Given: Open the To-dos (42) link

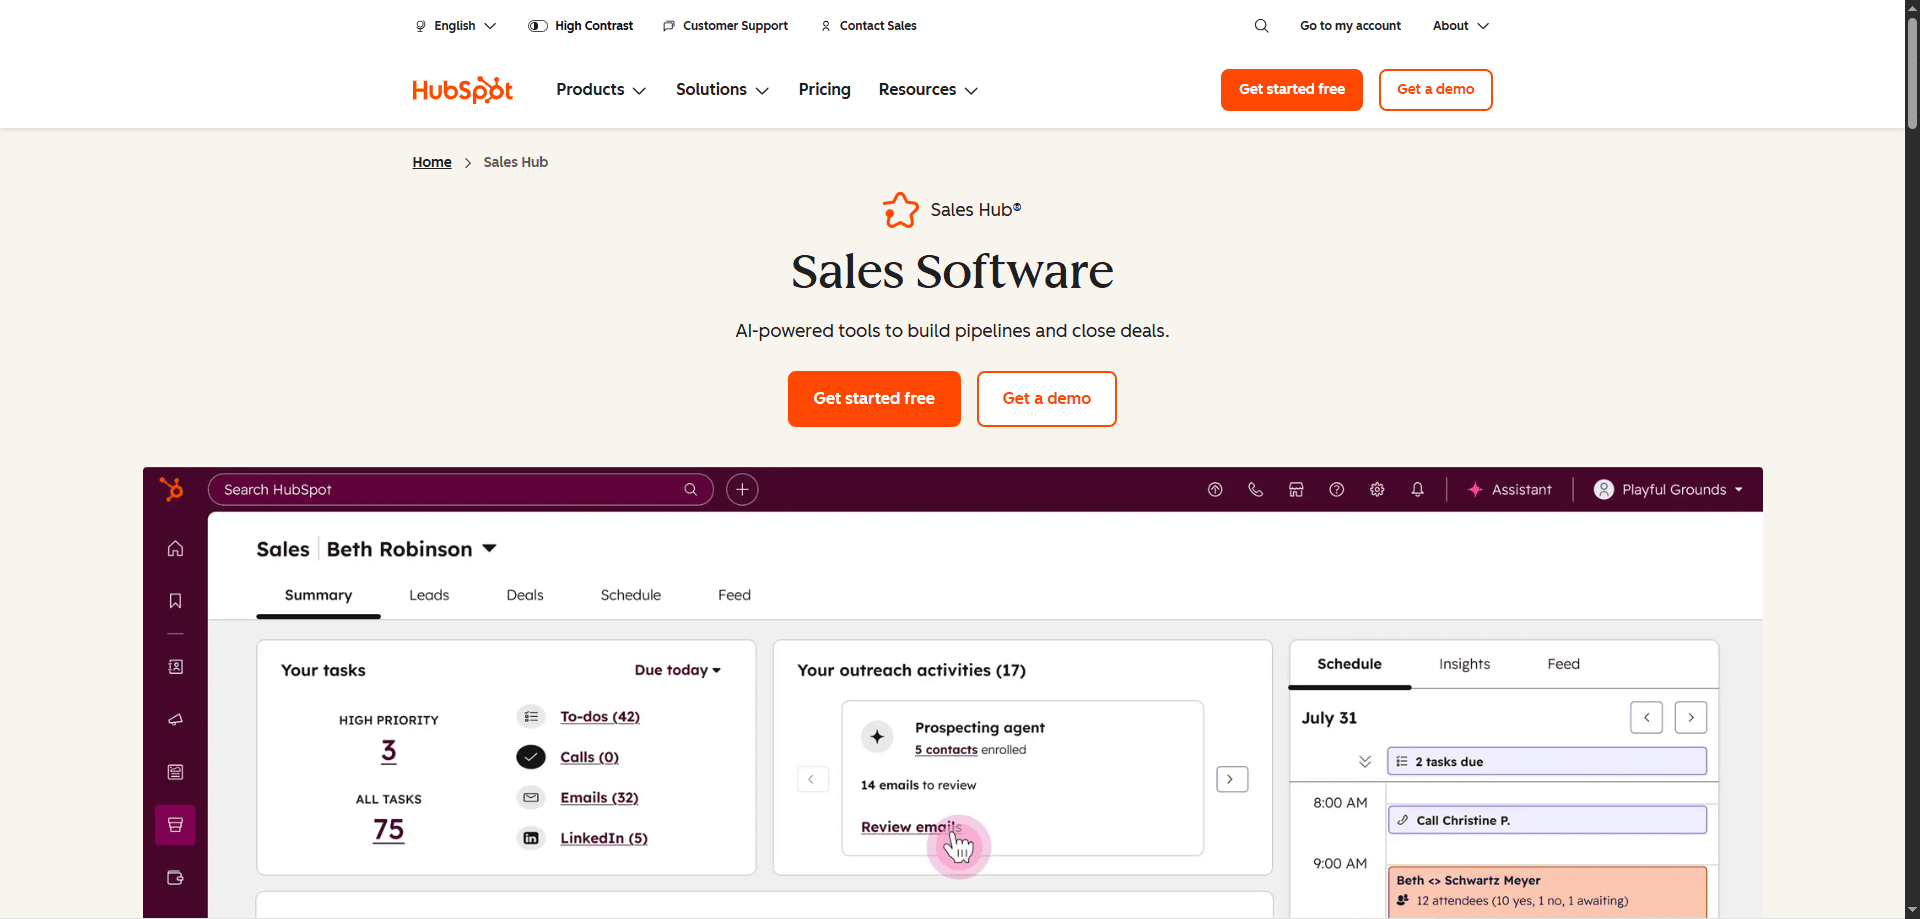Looking at the screenshot, I should pyautogui.click(x=600, y=717).
